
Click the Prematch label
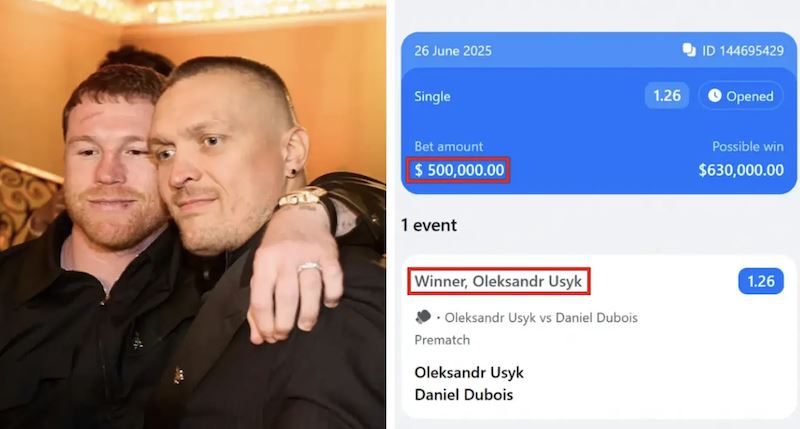pos(442,340)
